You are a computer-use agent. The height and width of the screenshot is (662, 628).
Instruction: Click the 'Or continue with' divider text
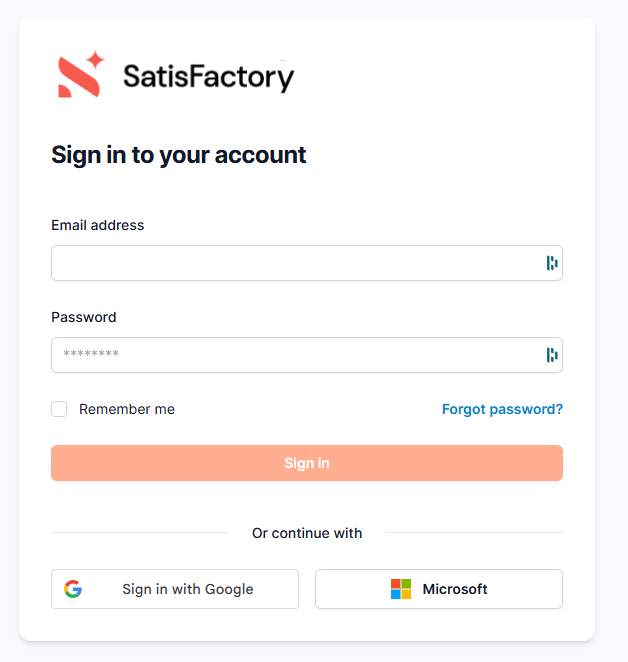(x=307, y=533)
